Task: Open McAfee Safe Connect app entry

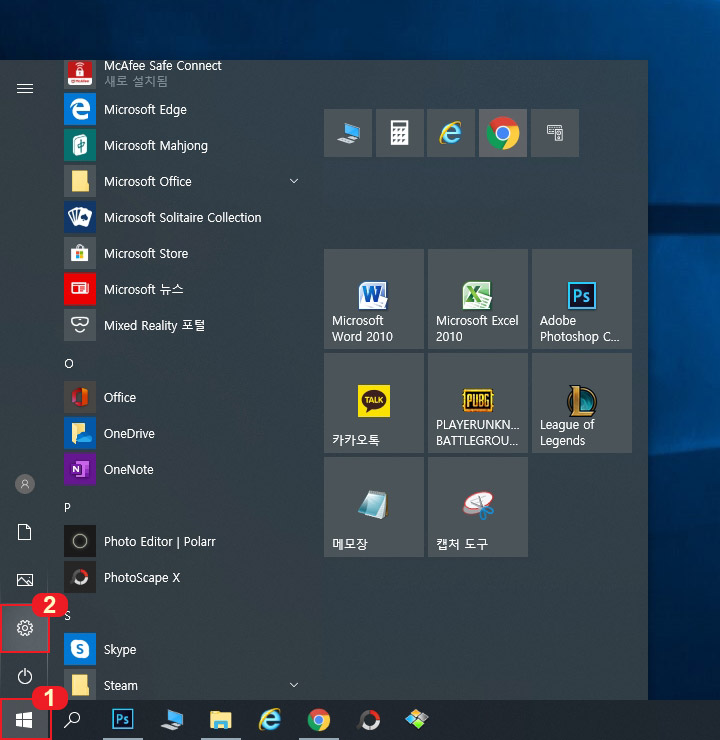Action: (183, 74)
